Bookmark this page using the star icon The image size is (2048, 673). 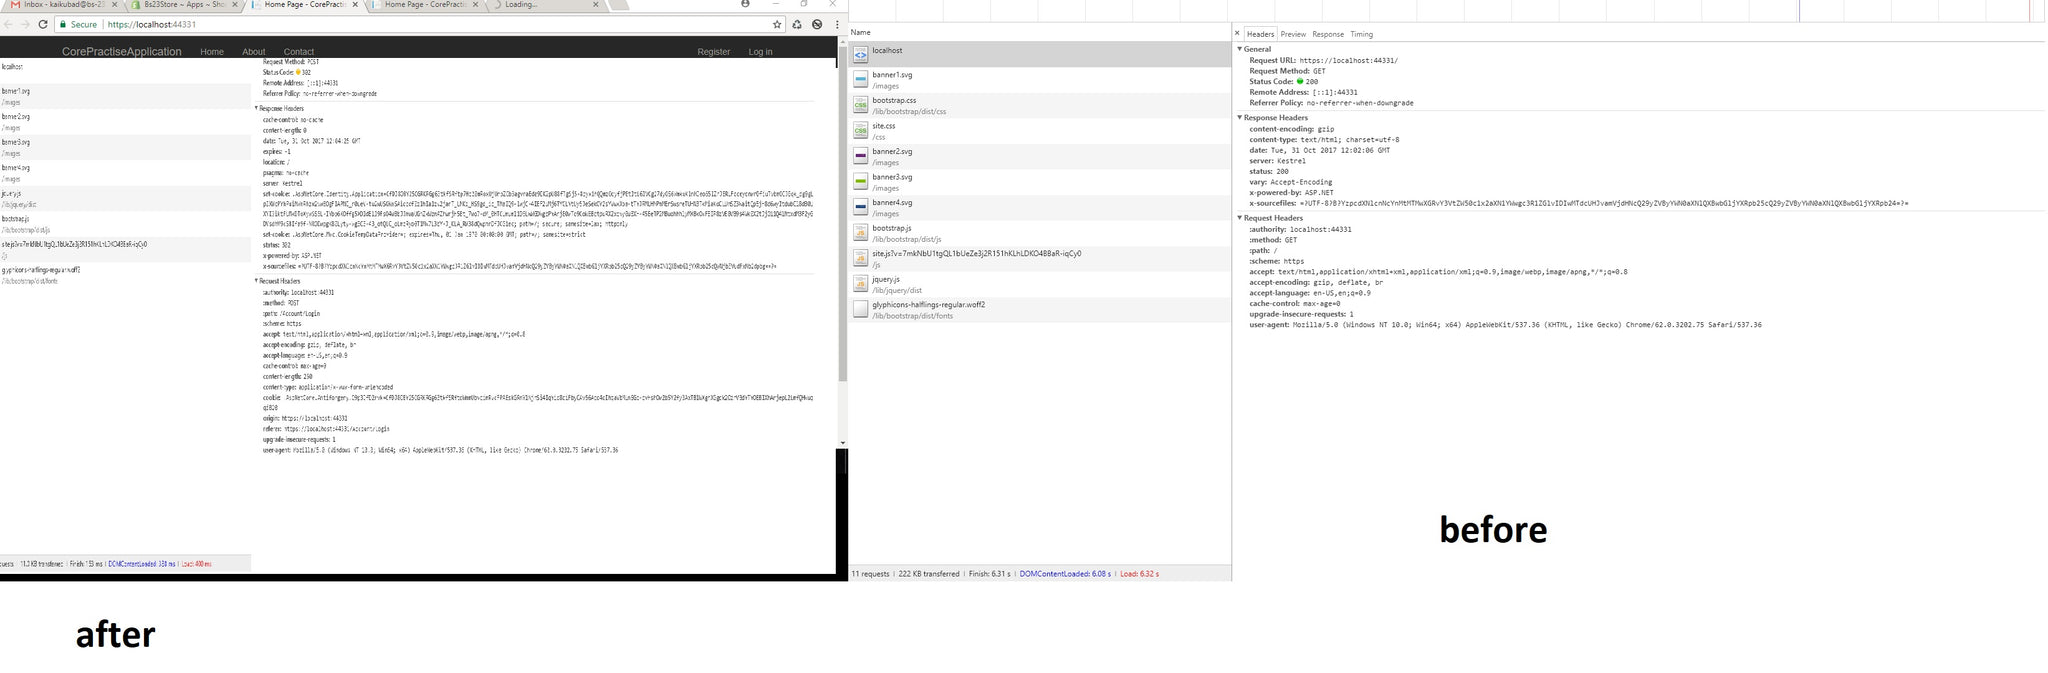pos(777,24)
